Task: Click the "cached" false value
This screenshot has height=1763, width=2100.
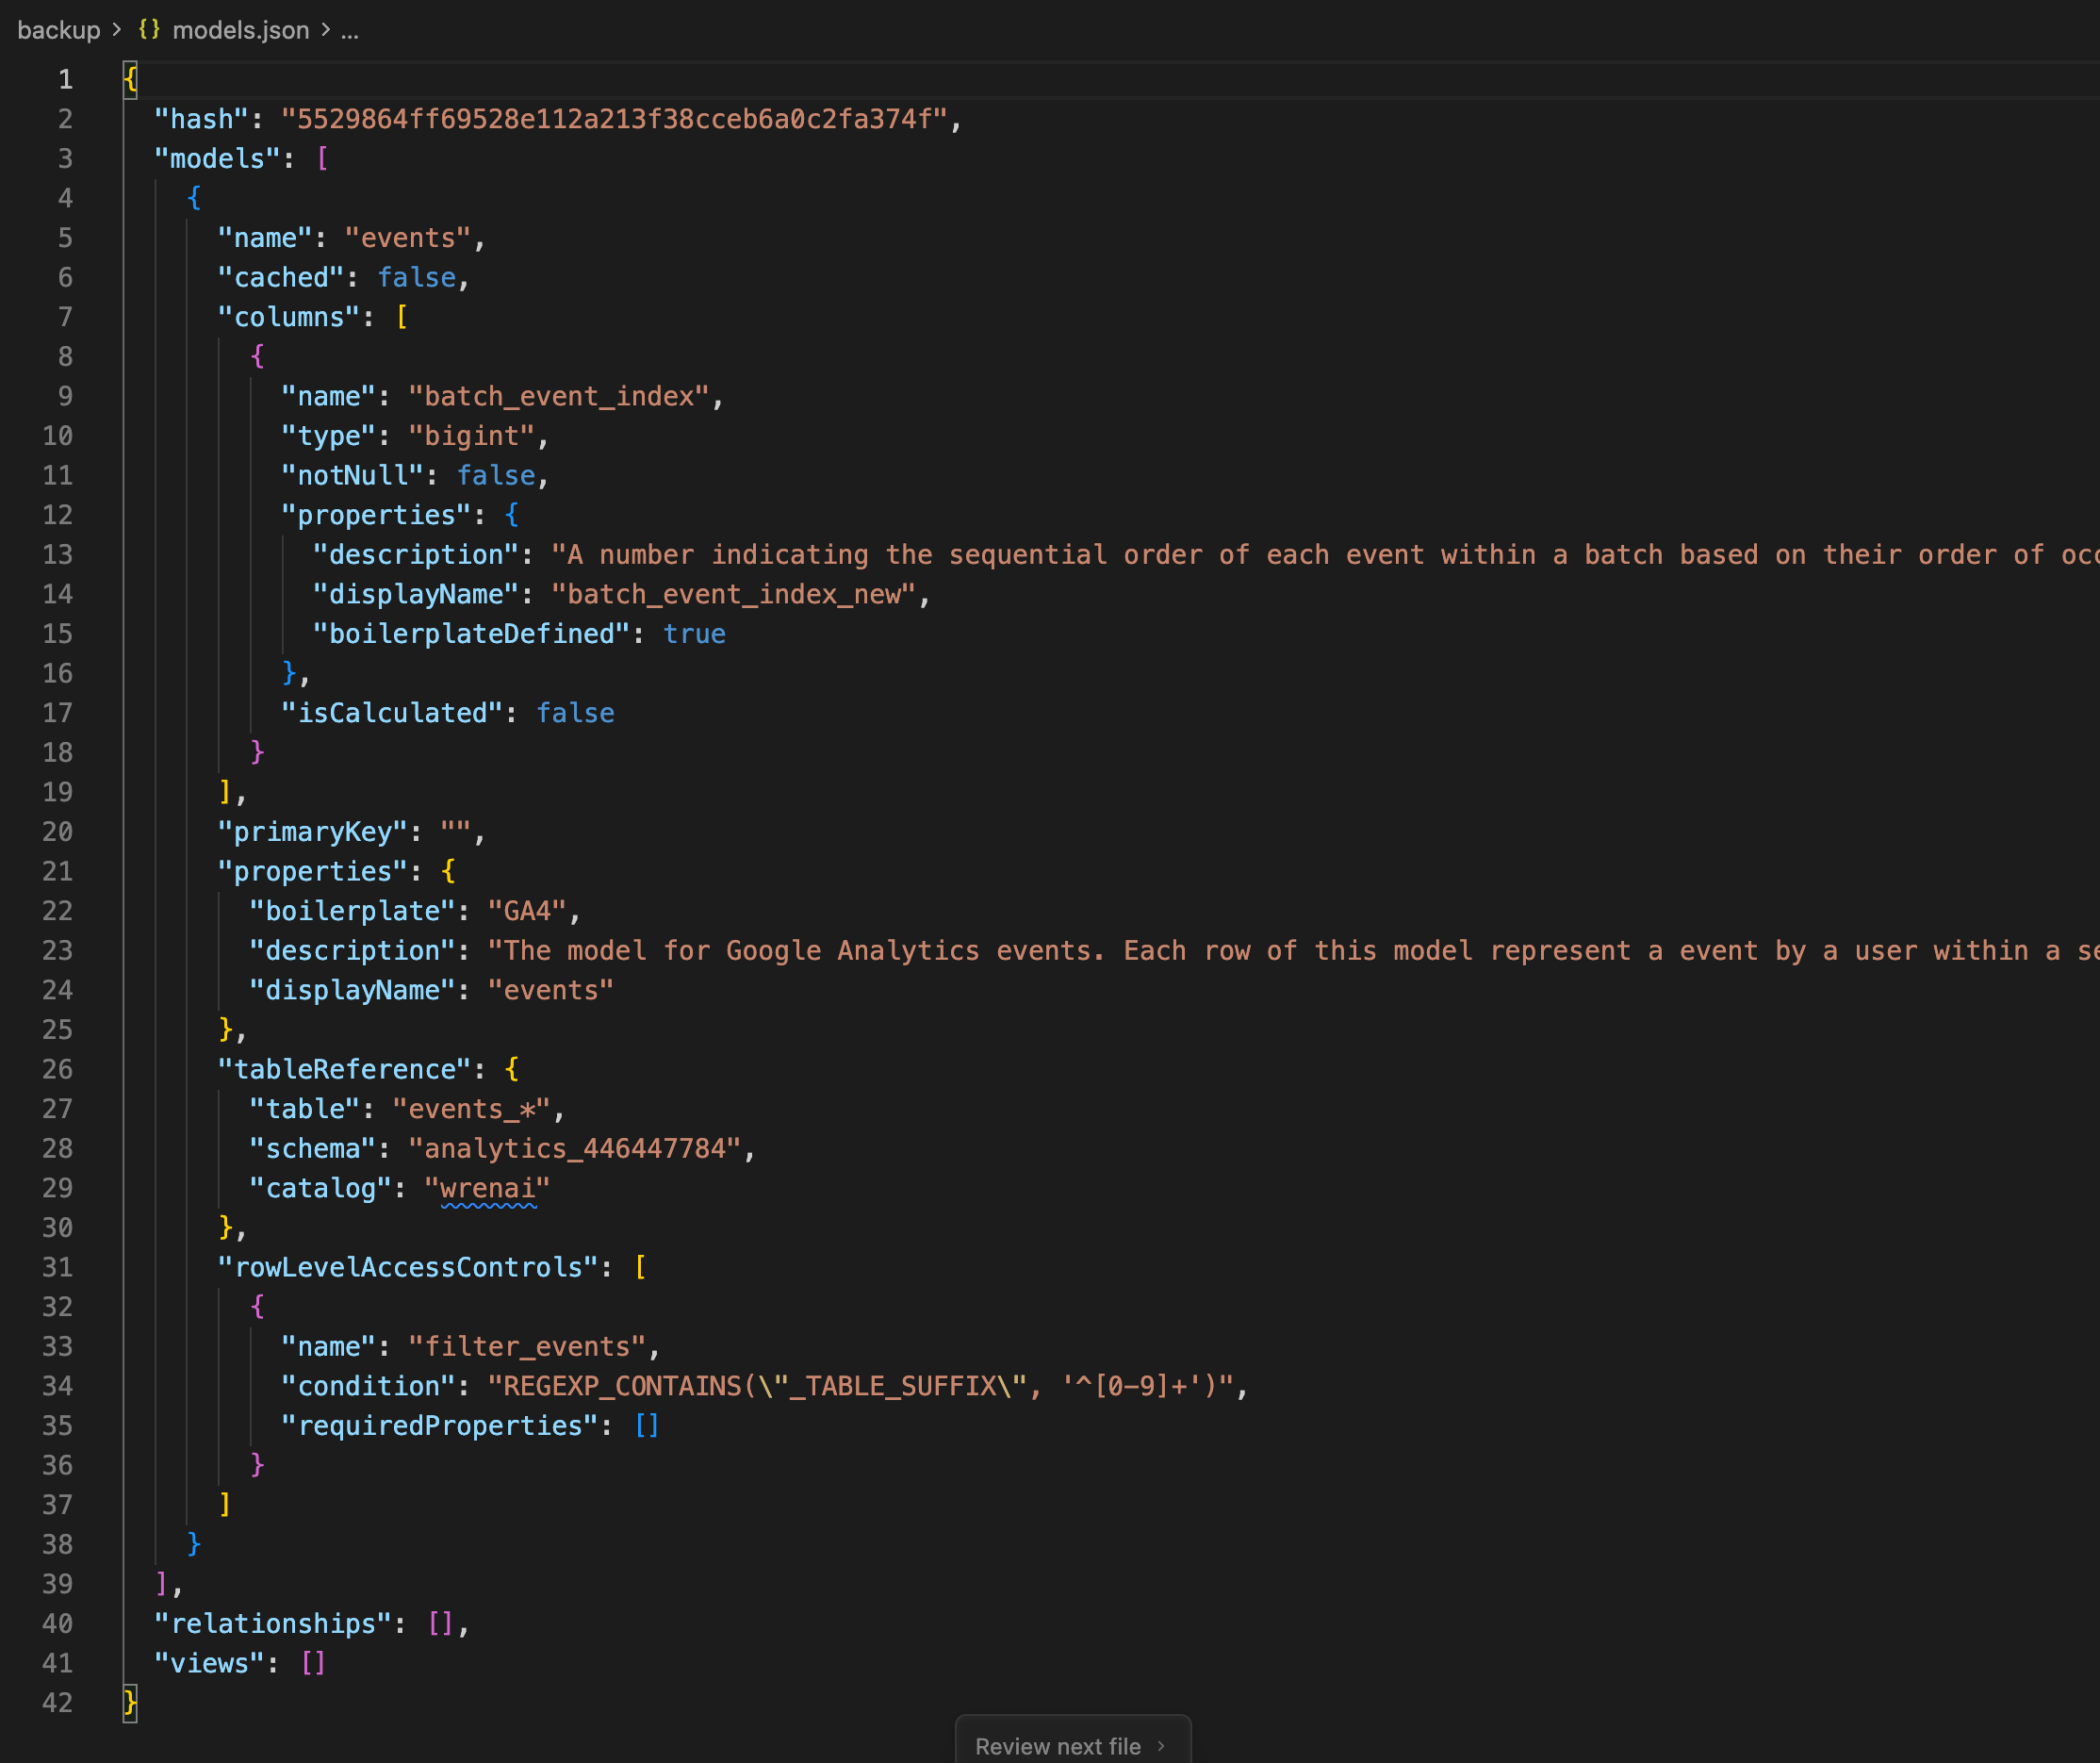Action: pos(416,277)
